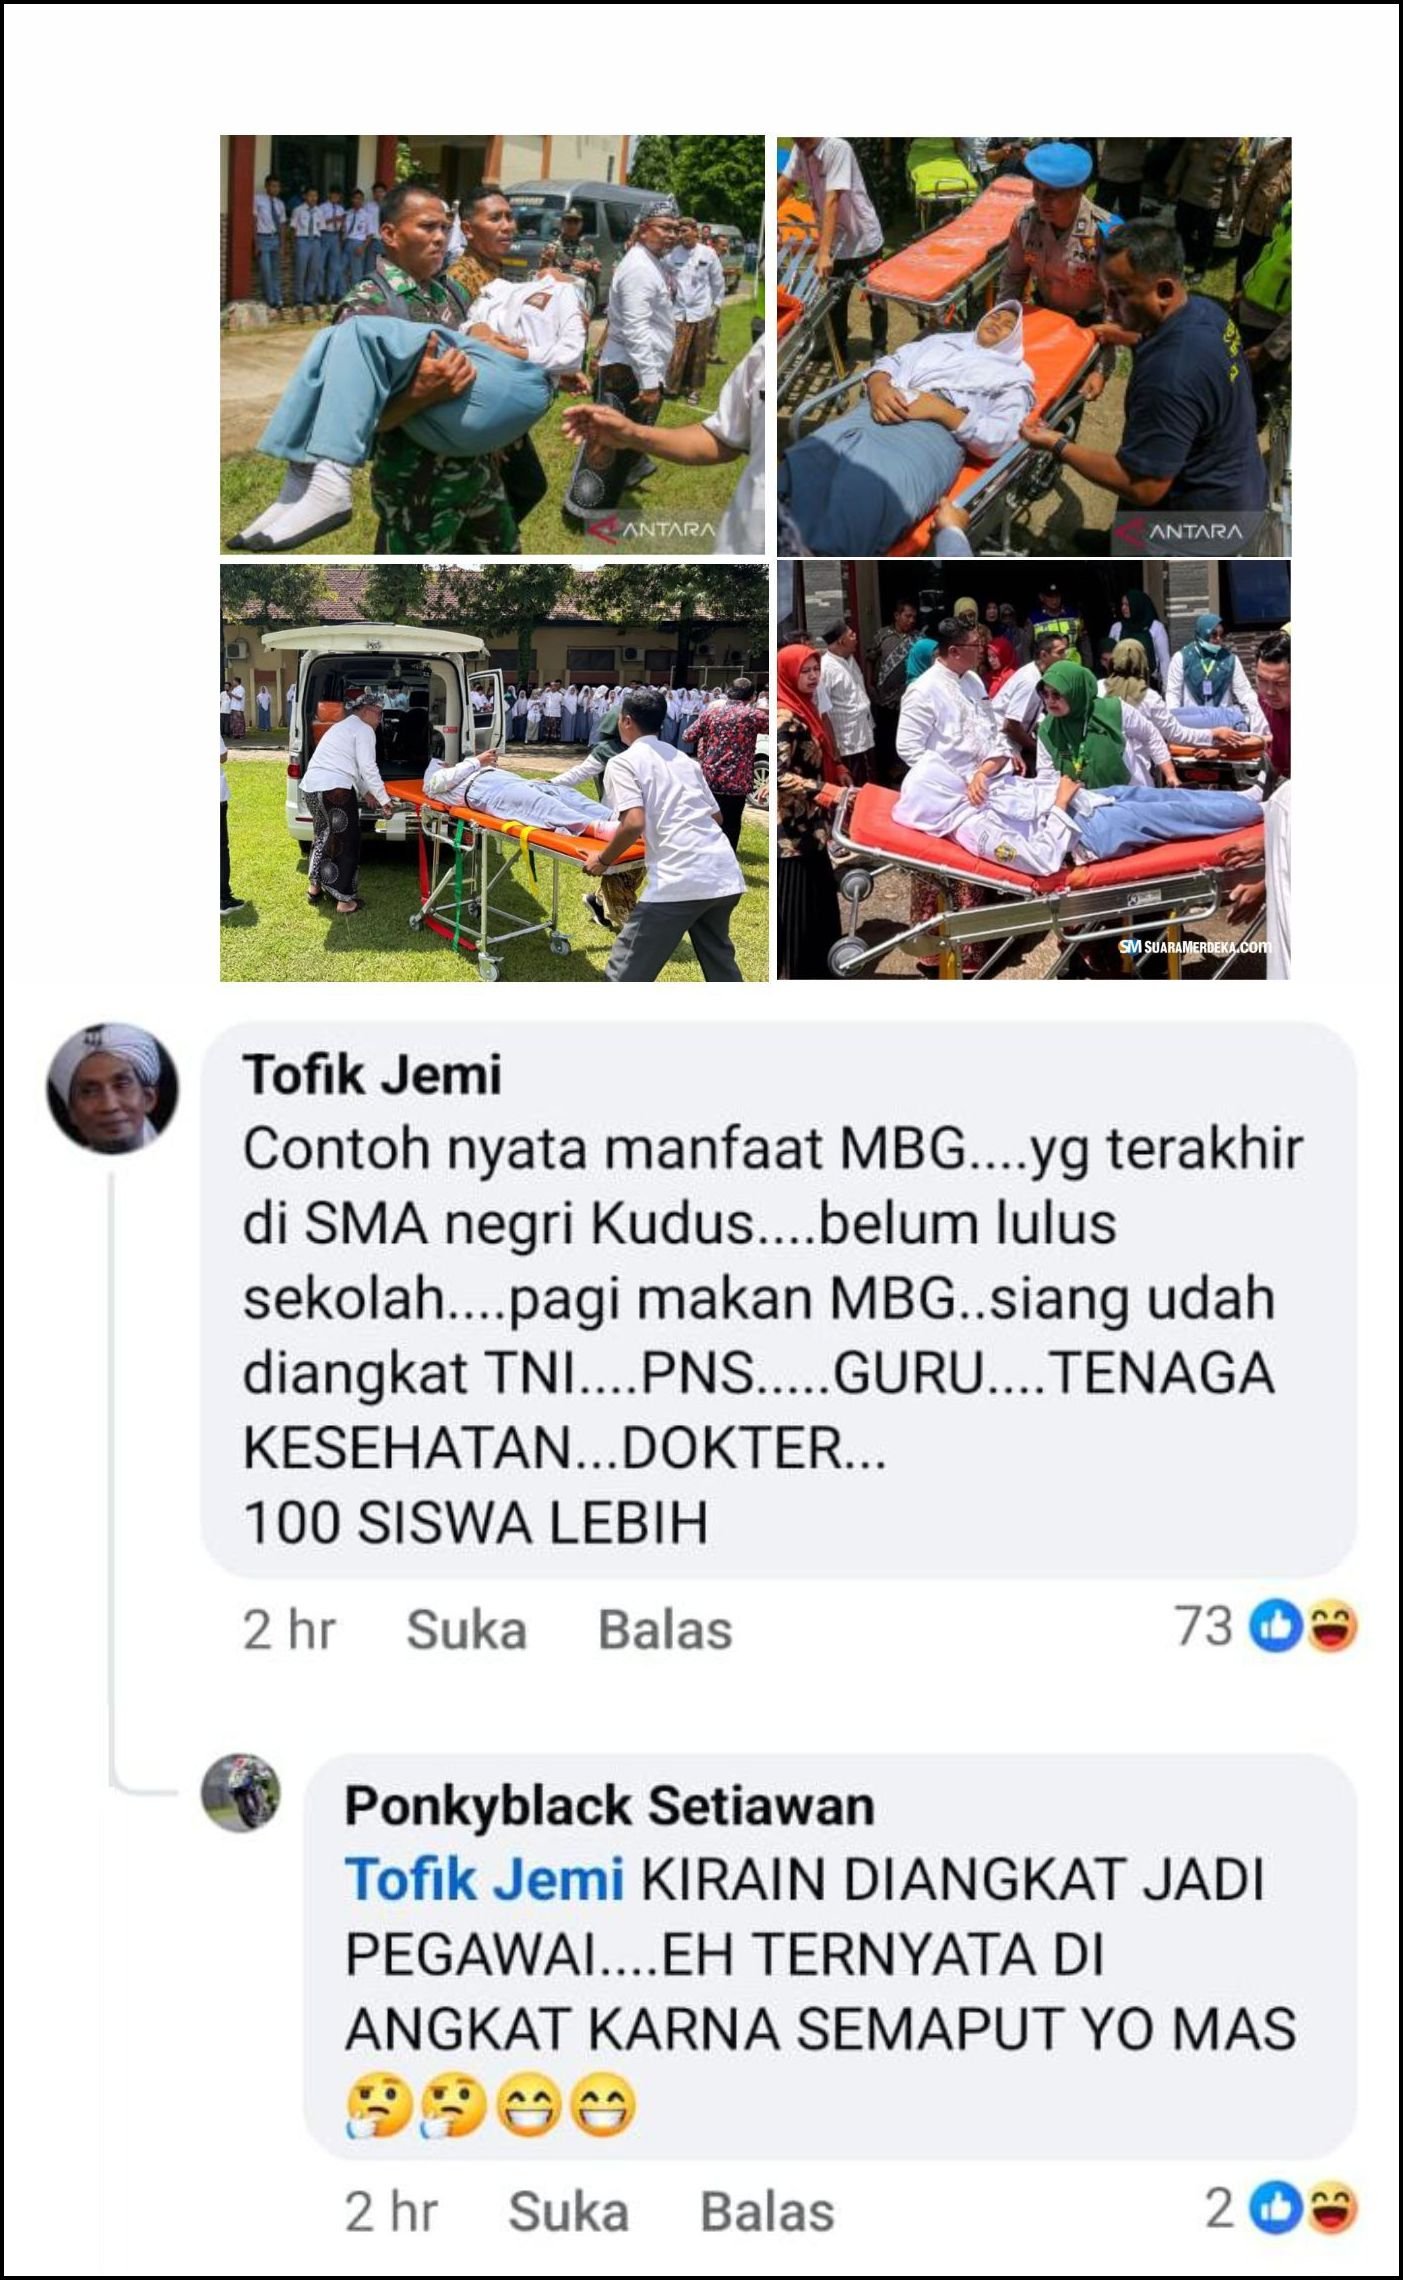1403x2280 pixels.
Task: Open Ponkyblack Setiawan's profile avatar
Action: click(x=241, y=1792)
